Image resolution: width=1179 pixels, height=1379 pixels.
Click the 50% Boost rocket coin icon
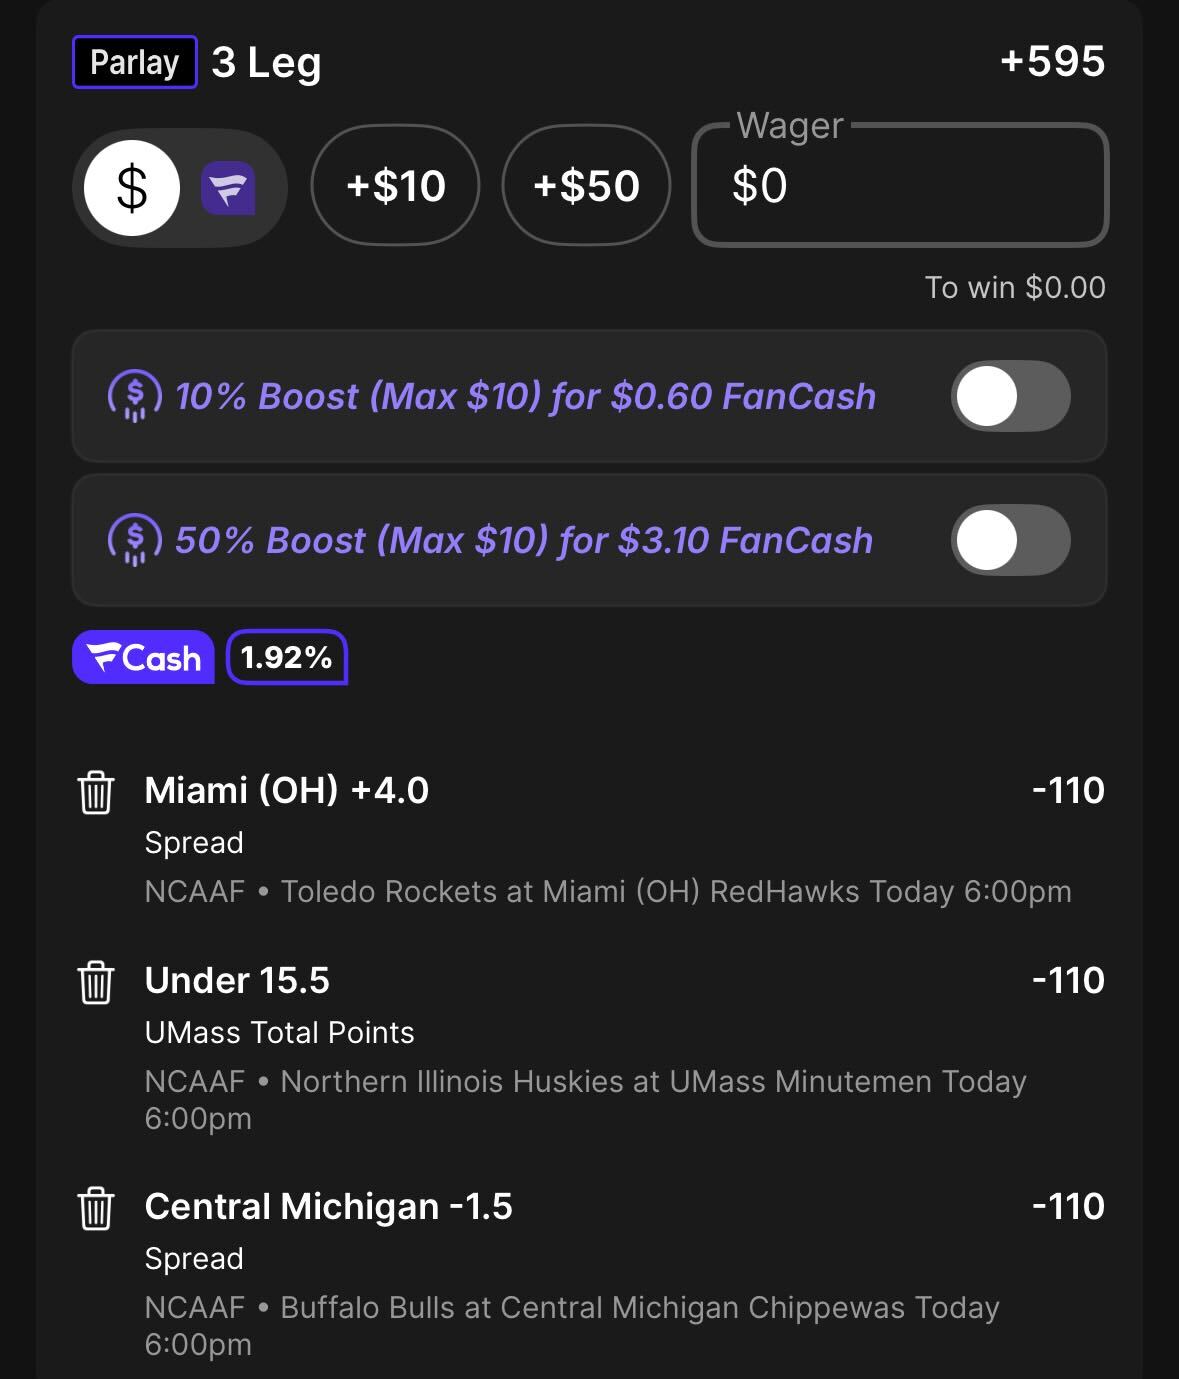pos(135,540)
